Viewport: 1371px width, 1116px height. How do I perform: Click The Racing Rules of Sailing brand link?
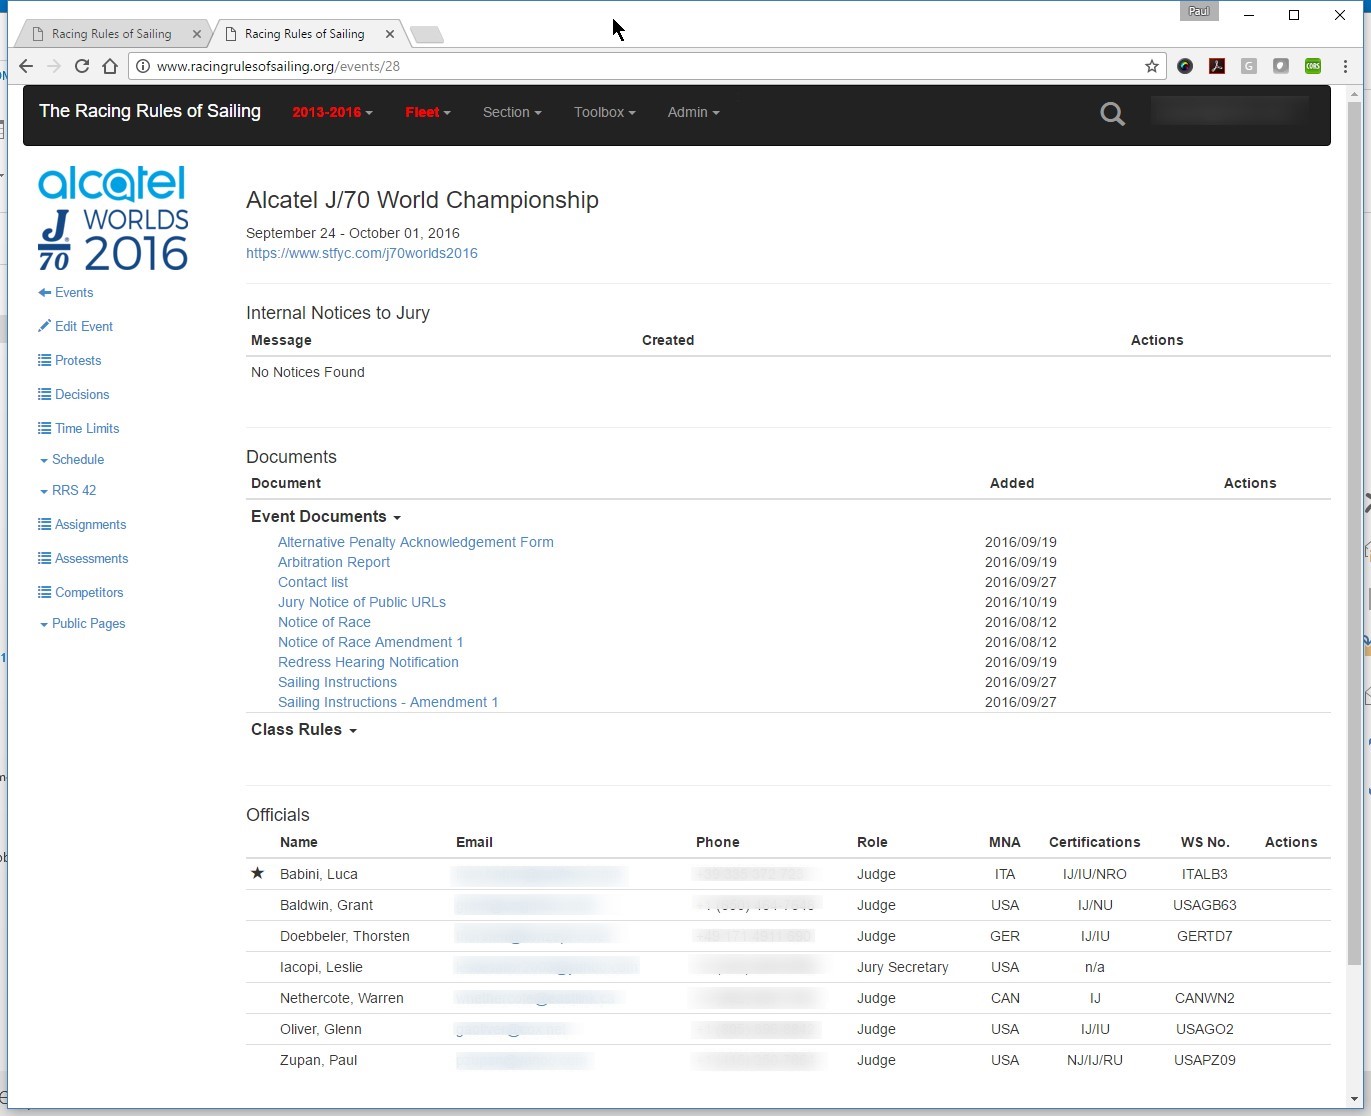tap(150, 111)
